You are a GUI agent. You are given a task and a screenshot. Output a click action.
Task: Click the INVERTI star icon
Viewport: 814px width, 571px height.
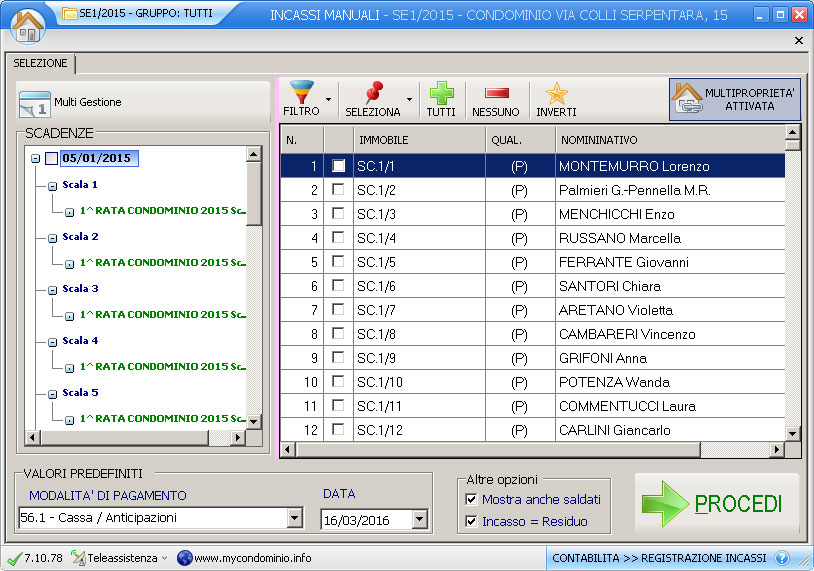[556, 93]
